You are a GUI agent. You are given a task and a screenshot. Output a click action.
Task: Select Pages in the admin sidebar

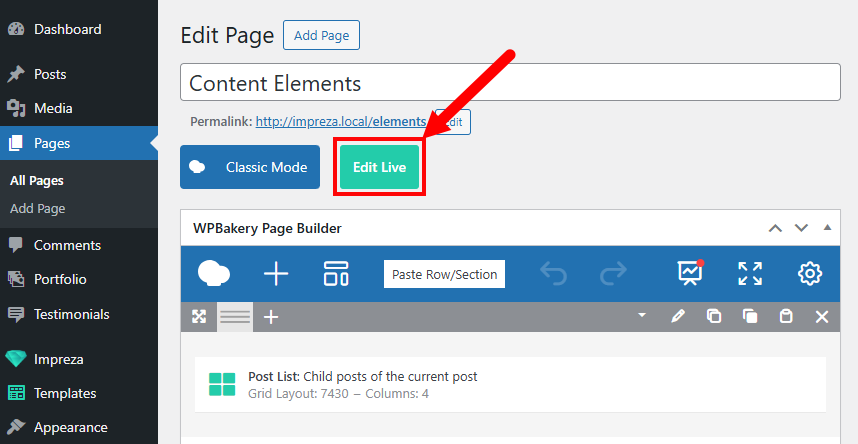(x=79, y=143)
